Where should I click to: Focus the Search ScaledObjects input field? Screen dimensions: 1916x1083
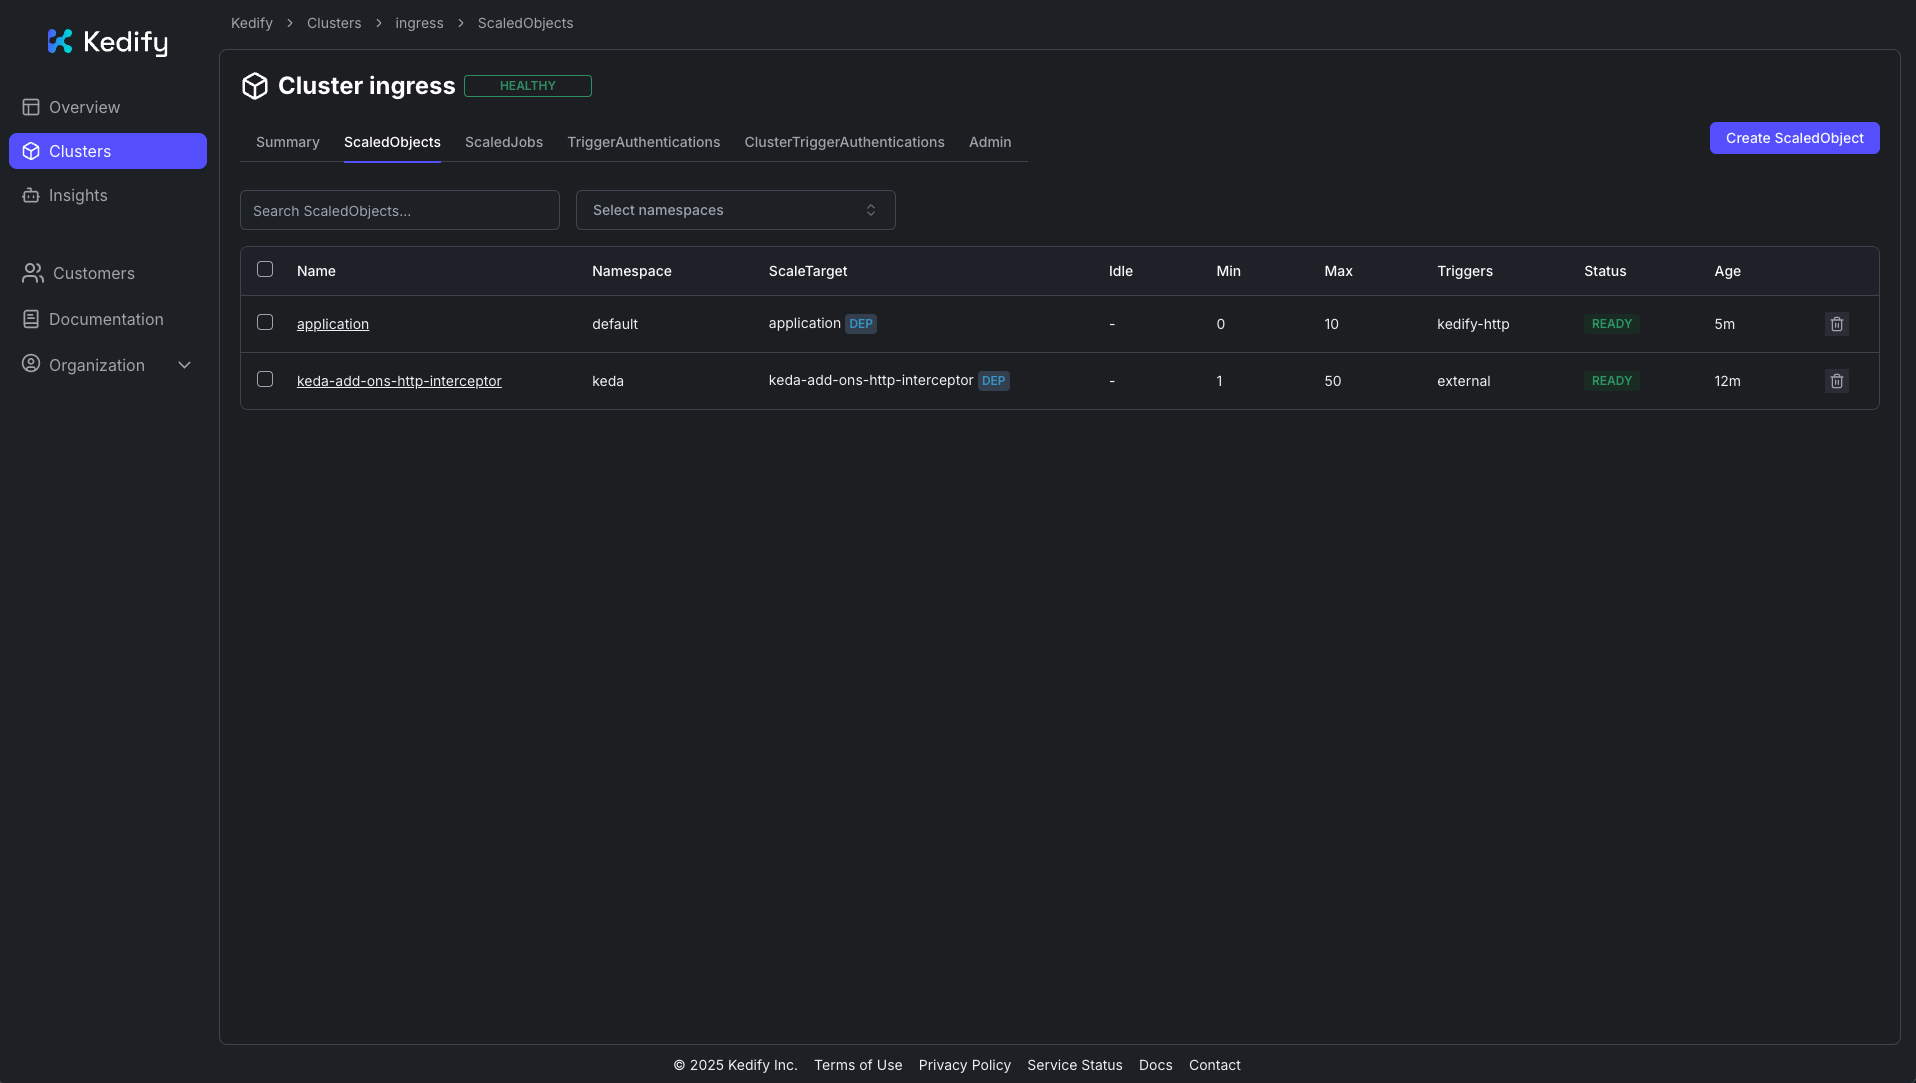click(399, 211)
